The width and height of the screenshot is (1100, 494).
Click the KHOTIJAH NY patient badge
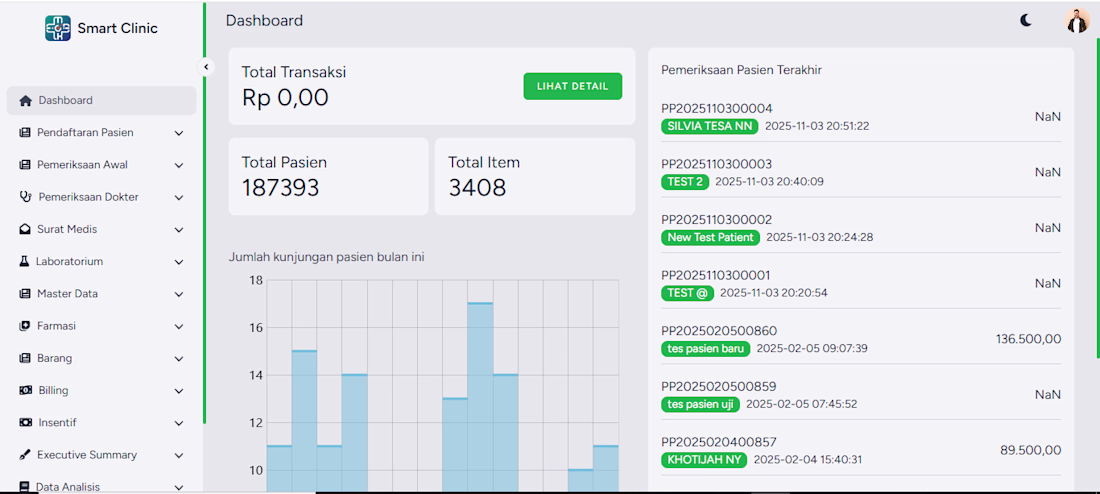(704, 460)
